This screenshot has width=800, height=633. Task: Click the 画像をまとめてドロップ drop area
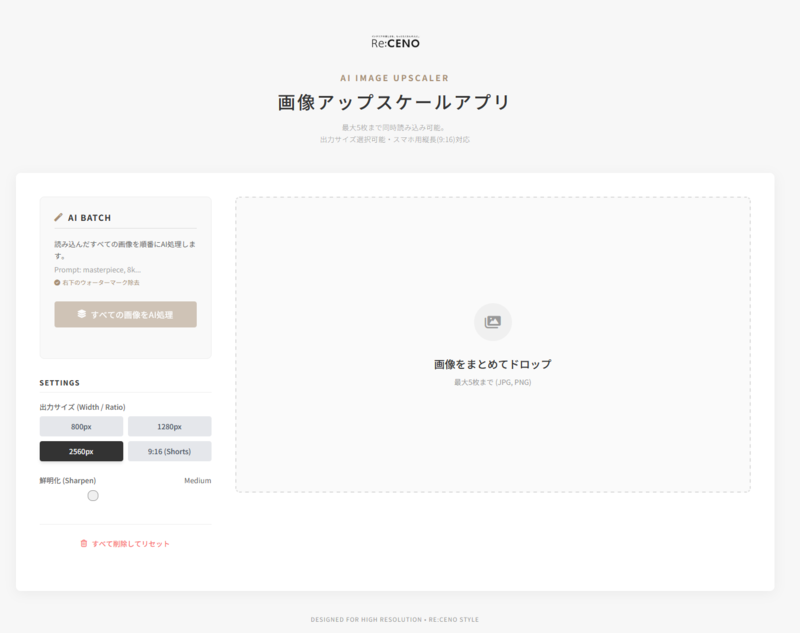coord(493,344)
